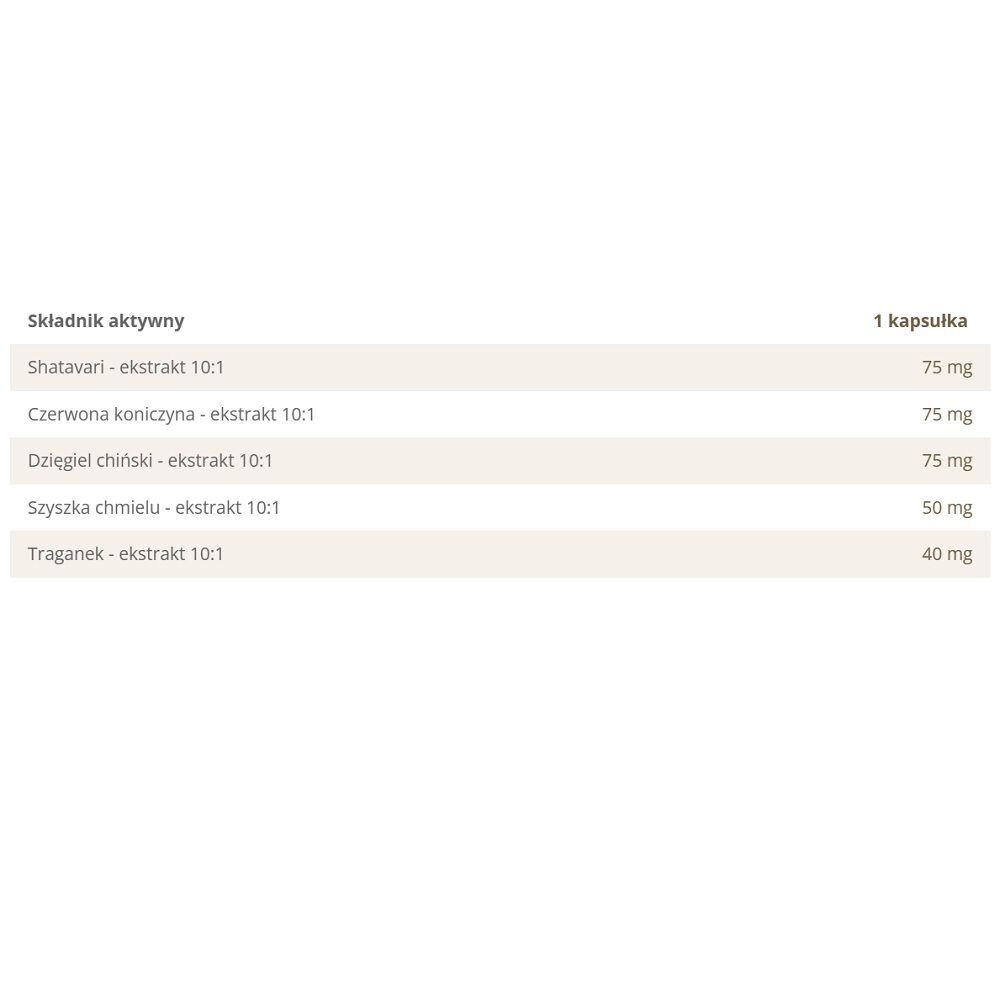Click the '1 kapsułka' column header
This screenshot has height=1000, width=1000.
click(x=920, y=321)
